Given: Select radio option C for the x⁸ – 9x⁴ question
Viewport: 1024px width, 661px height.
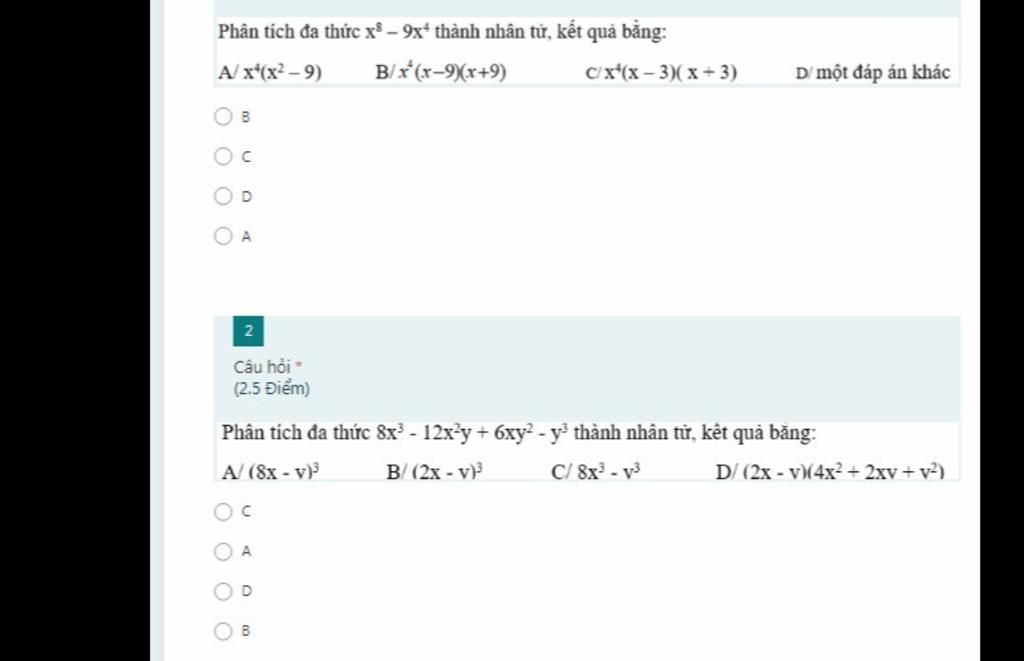Looking at the screenshot, I should tap(223, 157).
